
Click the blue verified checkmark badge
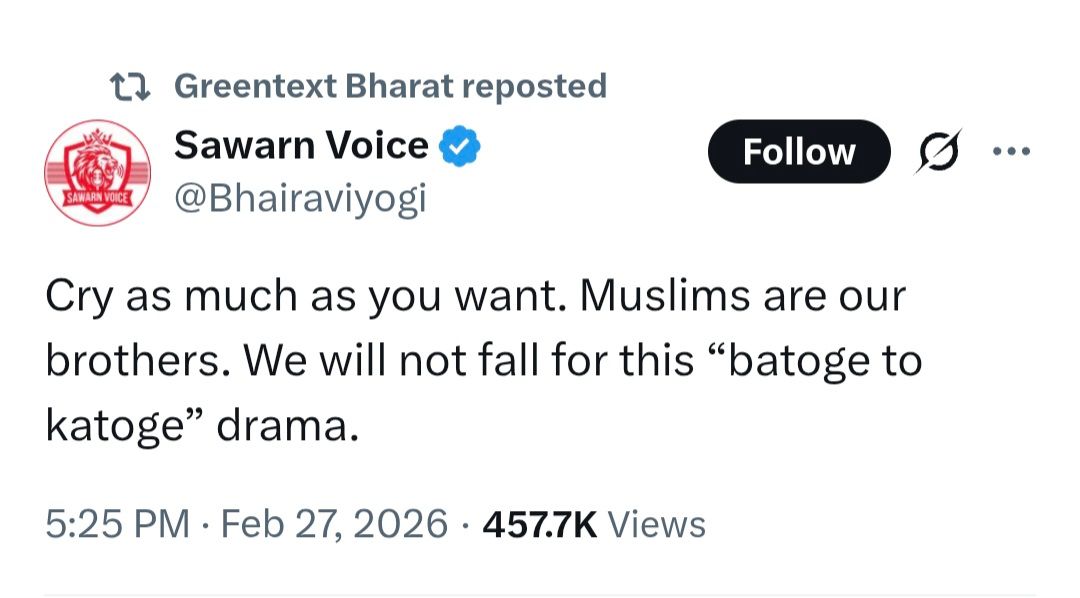(460, 147)
